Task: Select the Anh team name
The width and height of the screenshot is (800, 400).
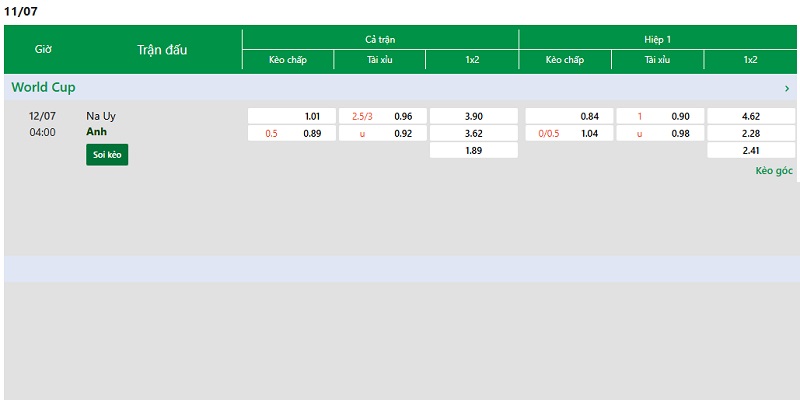Action: tap(96, 132)
